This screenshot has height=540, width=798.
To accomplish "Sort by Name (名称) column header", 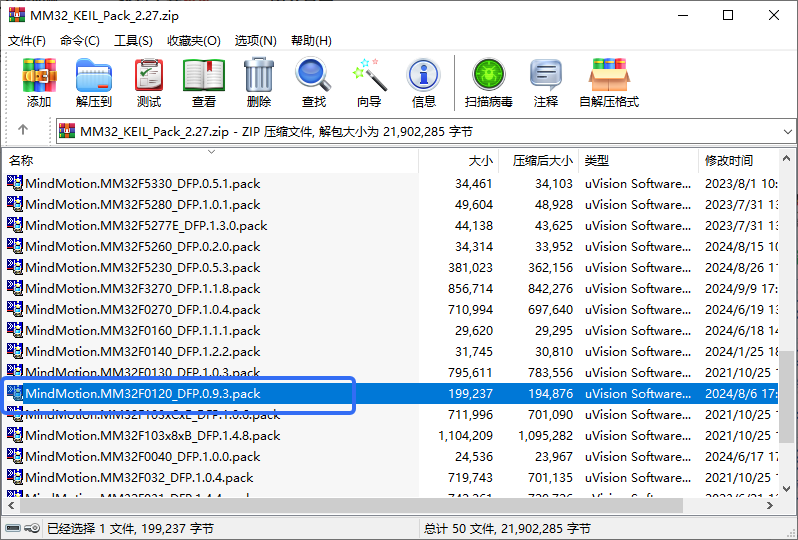I will click(22, 160).
